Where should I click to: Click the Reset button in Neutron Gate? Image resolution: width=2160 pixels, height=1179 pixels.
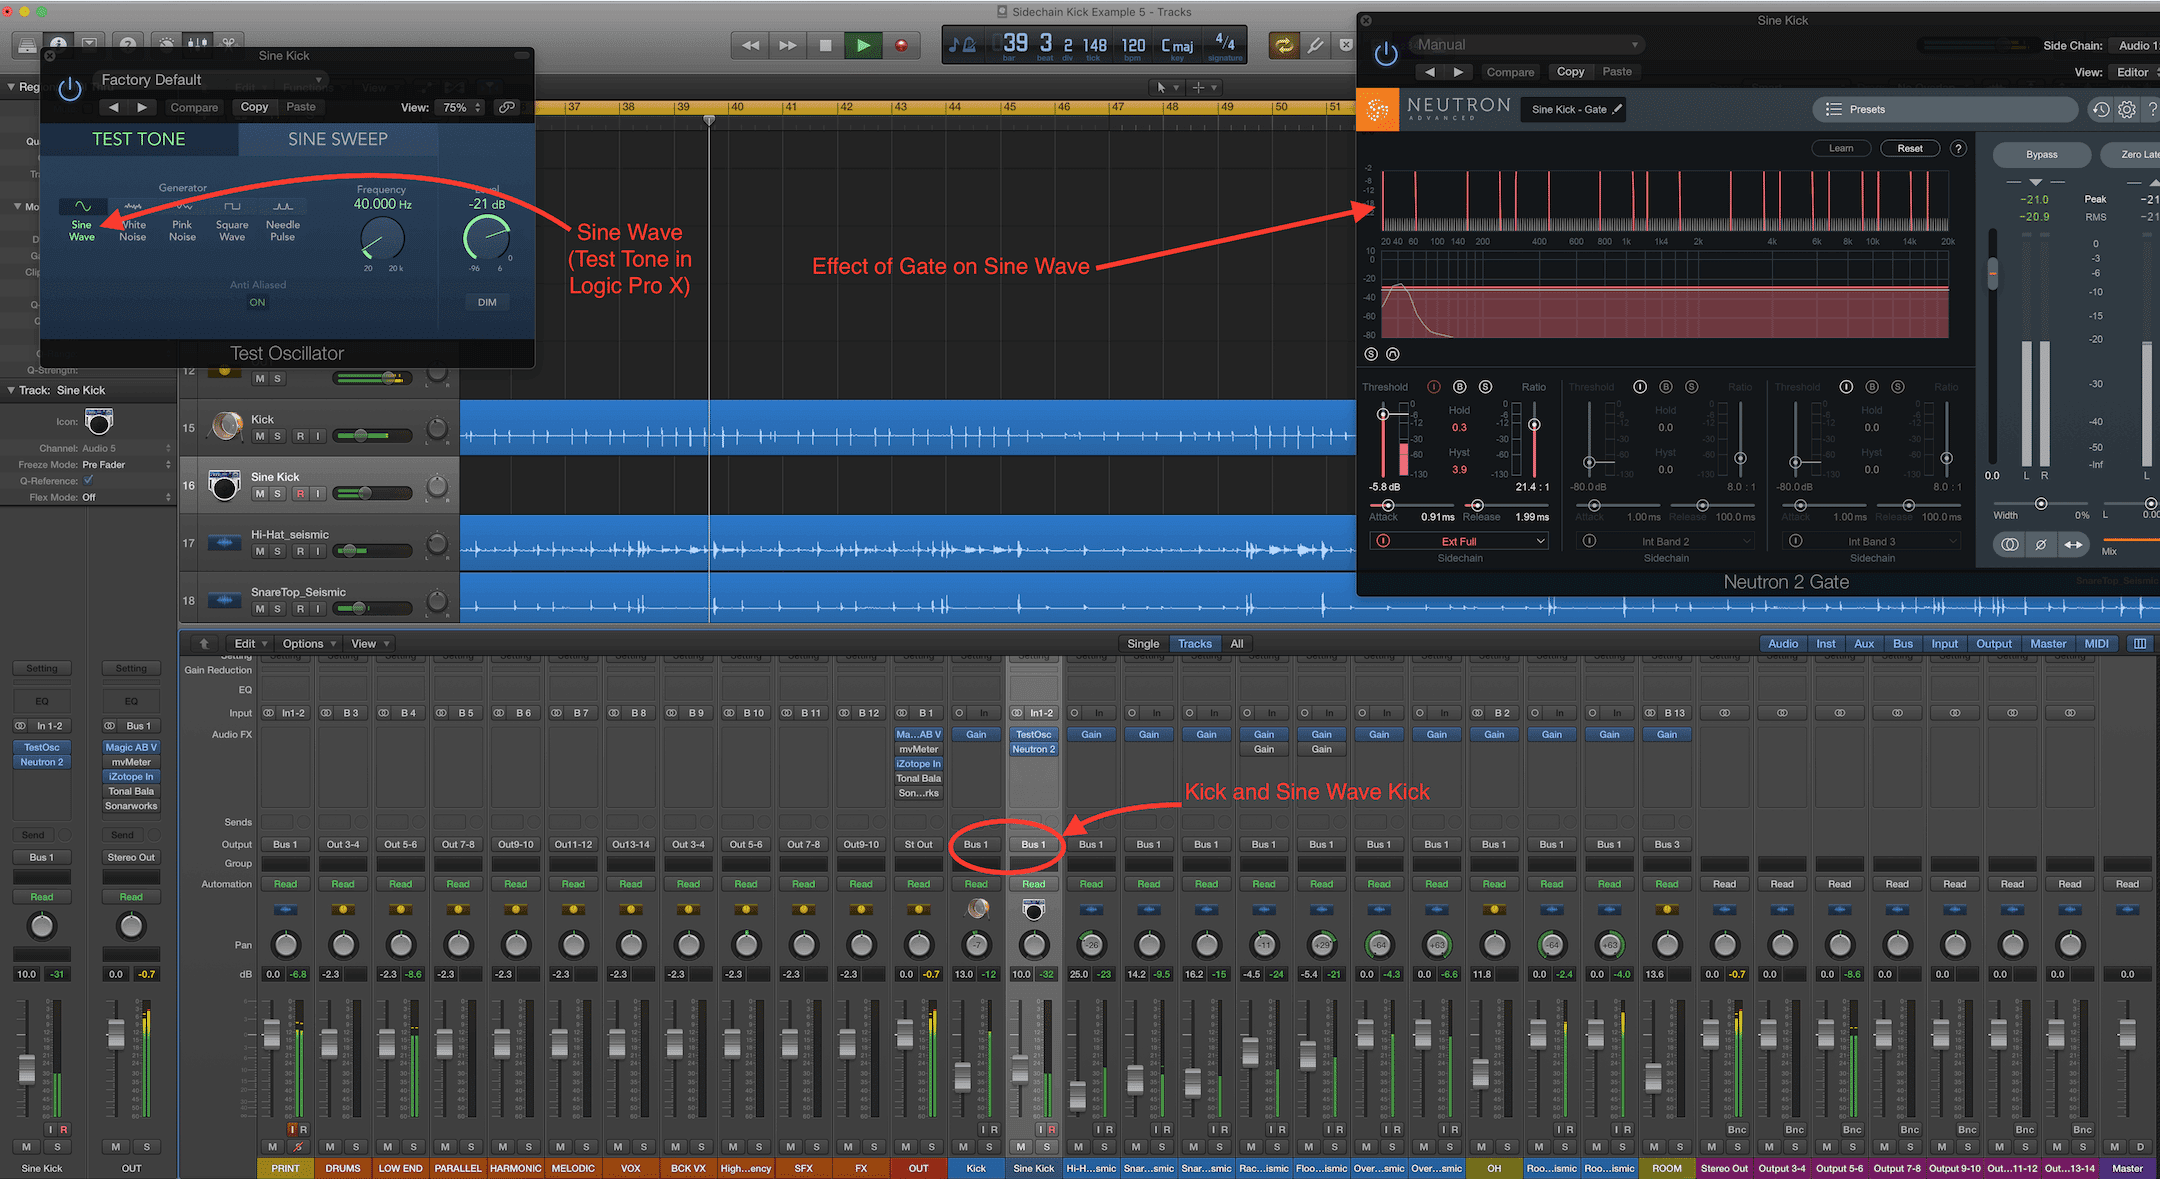[1910, 148]
